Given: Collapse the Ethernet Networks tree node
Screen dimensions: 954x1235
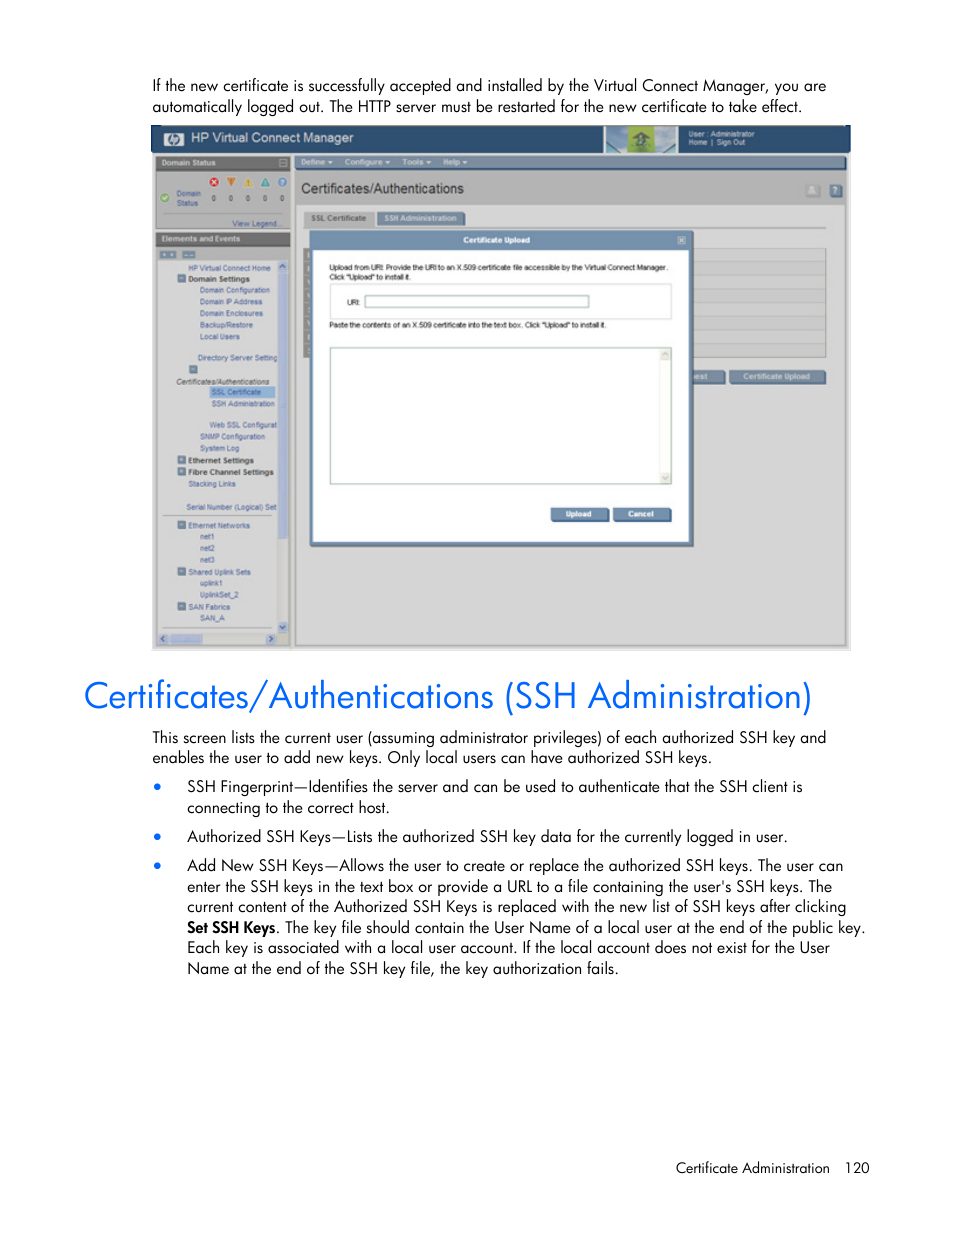Looking at the screenshot, I should pyautogui.click(x=182, y=524).
